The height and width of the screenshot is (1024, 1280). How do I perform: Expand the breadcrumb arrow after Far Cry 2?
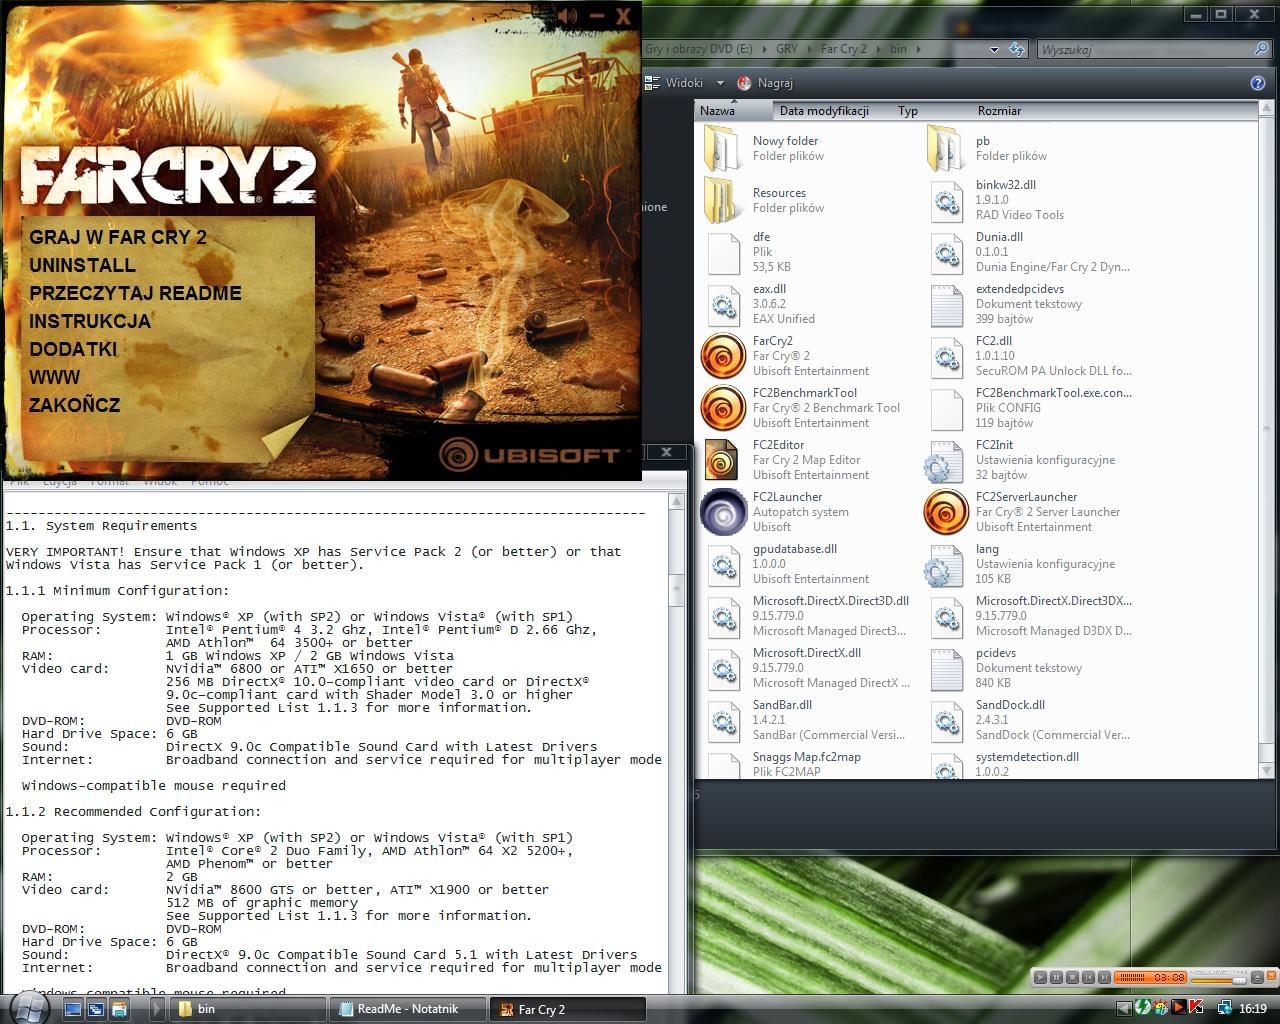[878, 49]
